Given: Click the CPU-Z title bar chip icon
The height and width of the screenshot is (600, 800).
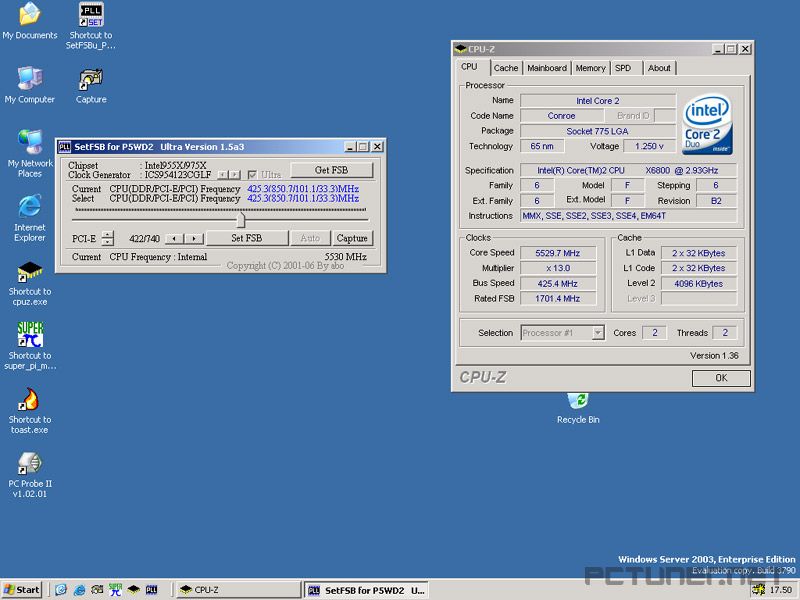Looking at the screenshot, I should point(461,49).
